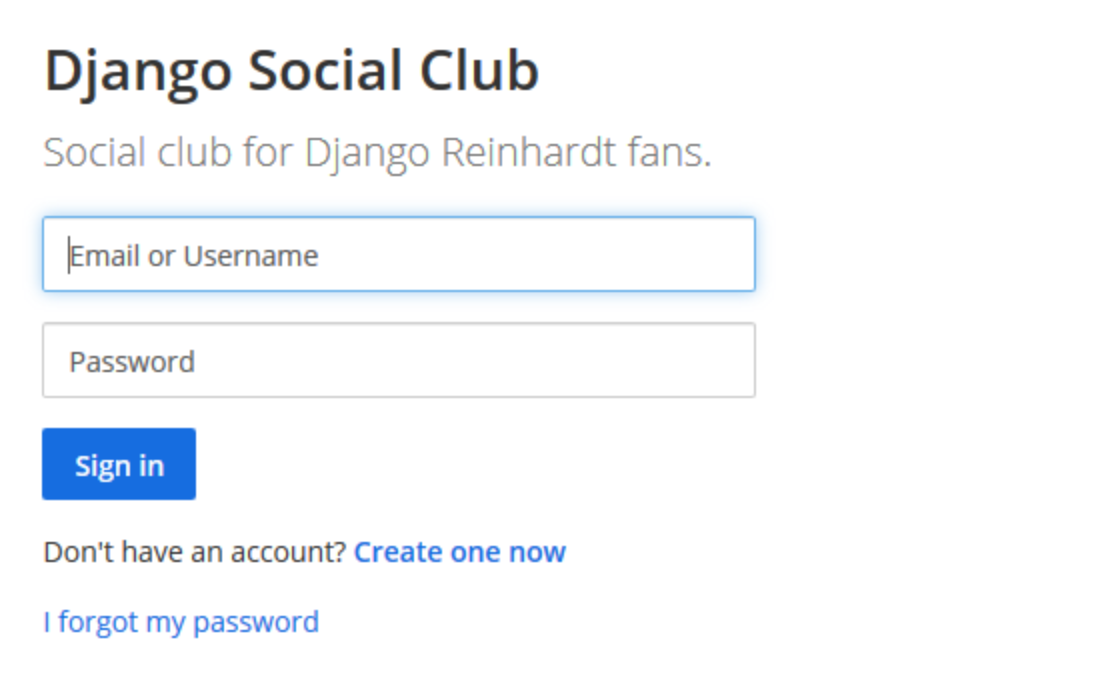Click I forgot my password

point(181,622)
